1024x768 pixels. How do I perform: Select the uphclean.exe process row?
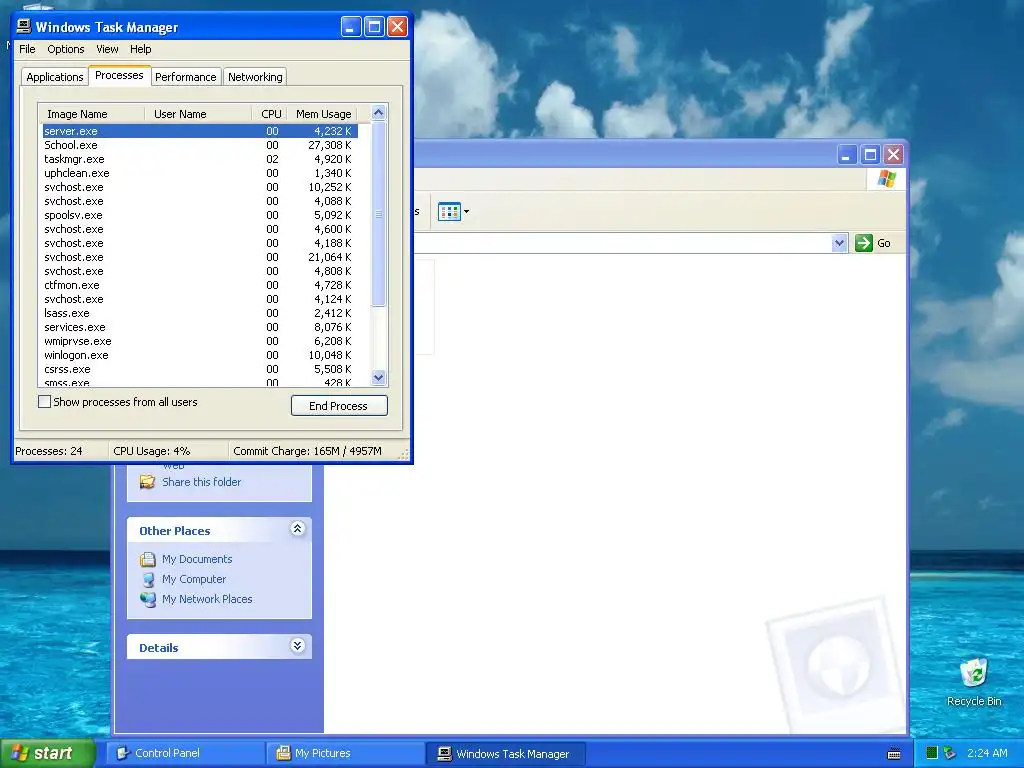click(199, 173)
